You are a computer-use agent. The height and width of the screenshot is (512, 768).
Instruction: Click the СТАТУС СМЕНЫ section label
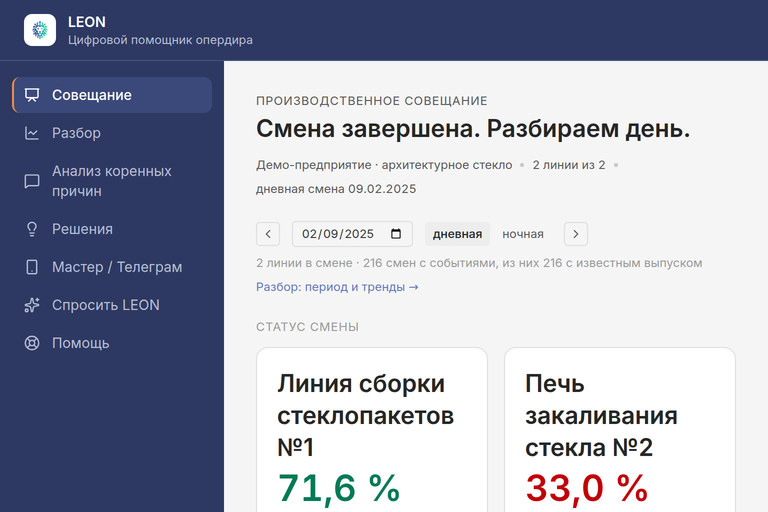308,327
